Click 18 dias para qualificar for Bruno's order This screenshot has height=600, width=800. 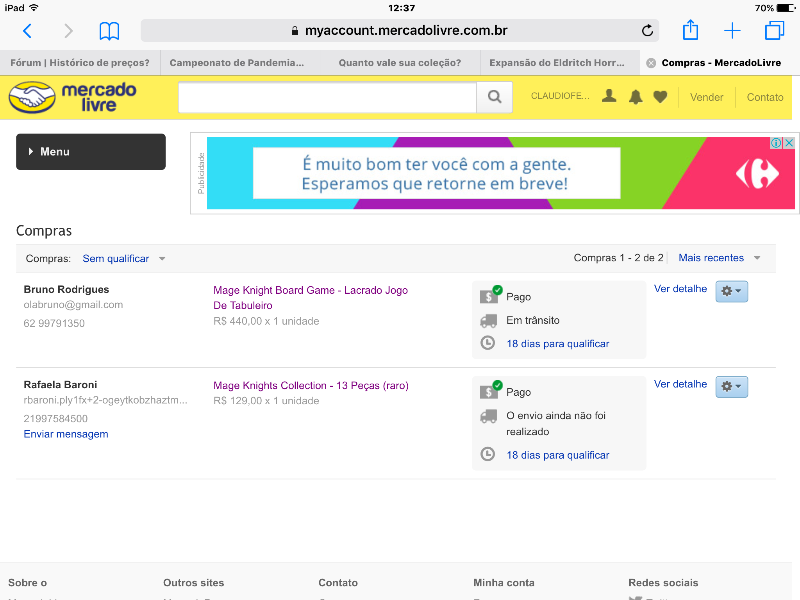point(558,344)
